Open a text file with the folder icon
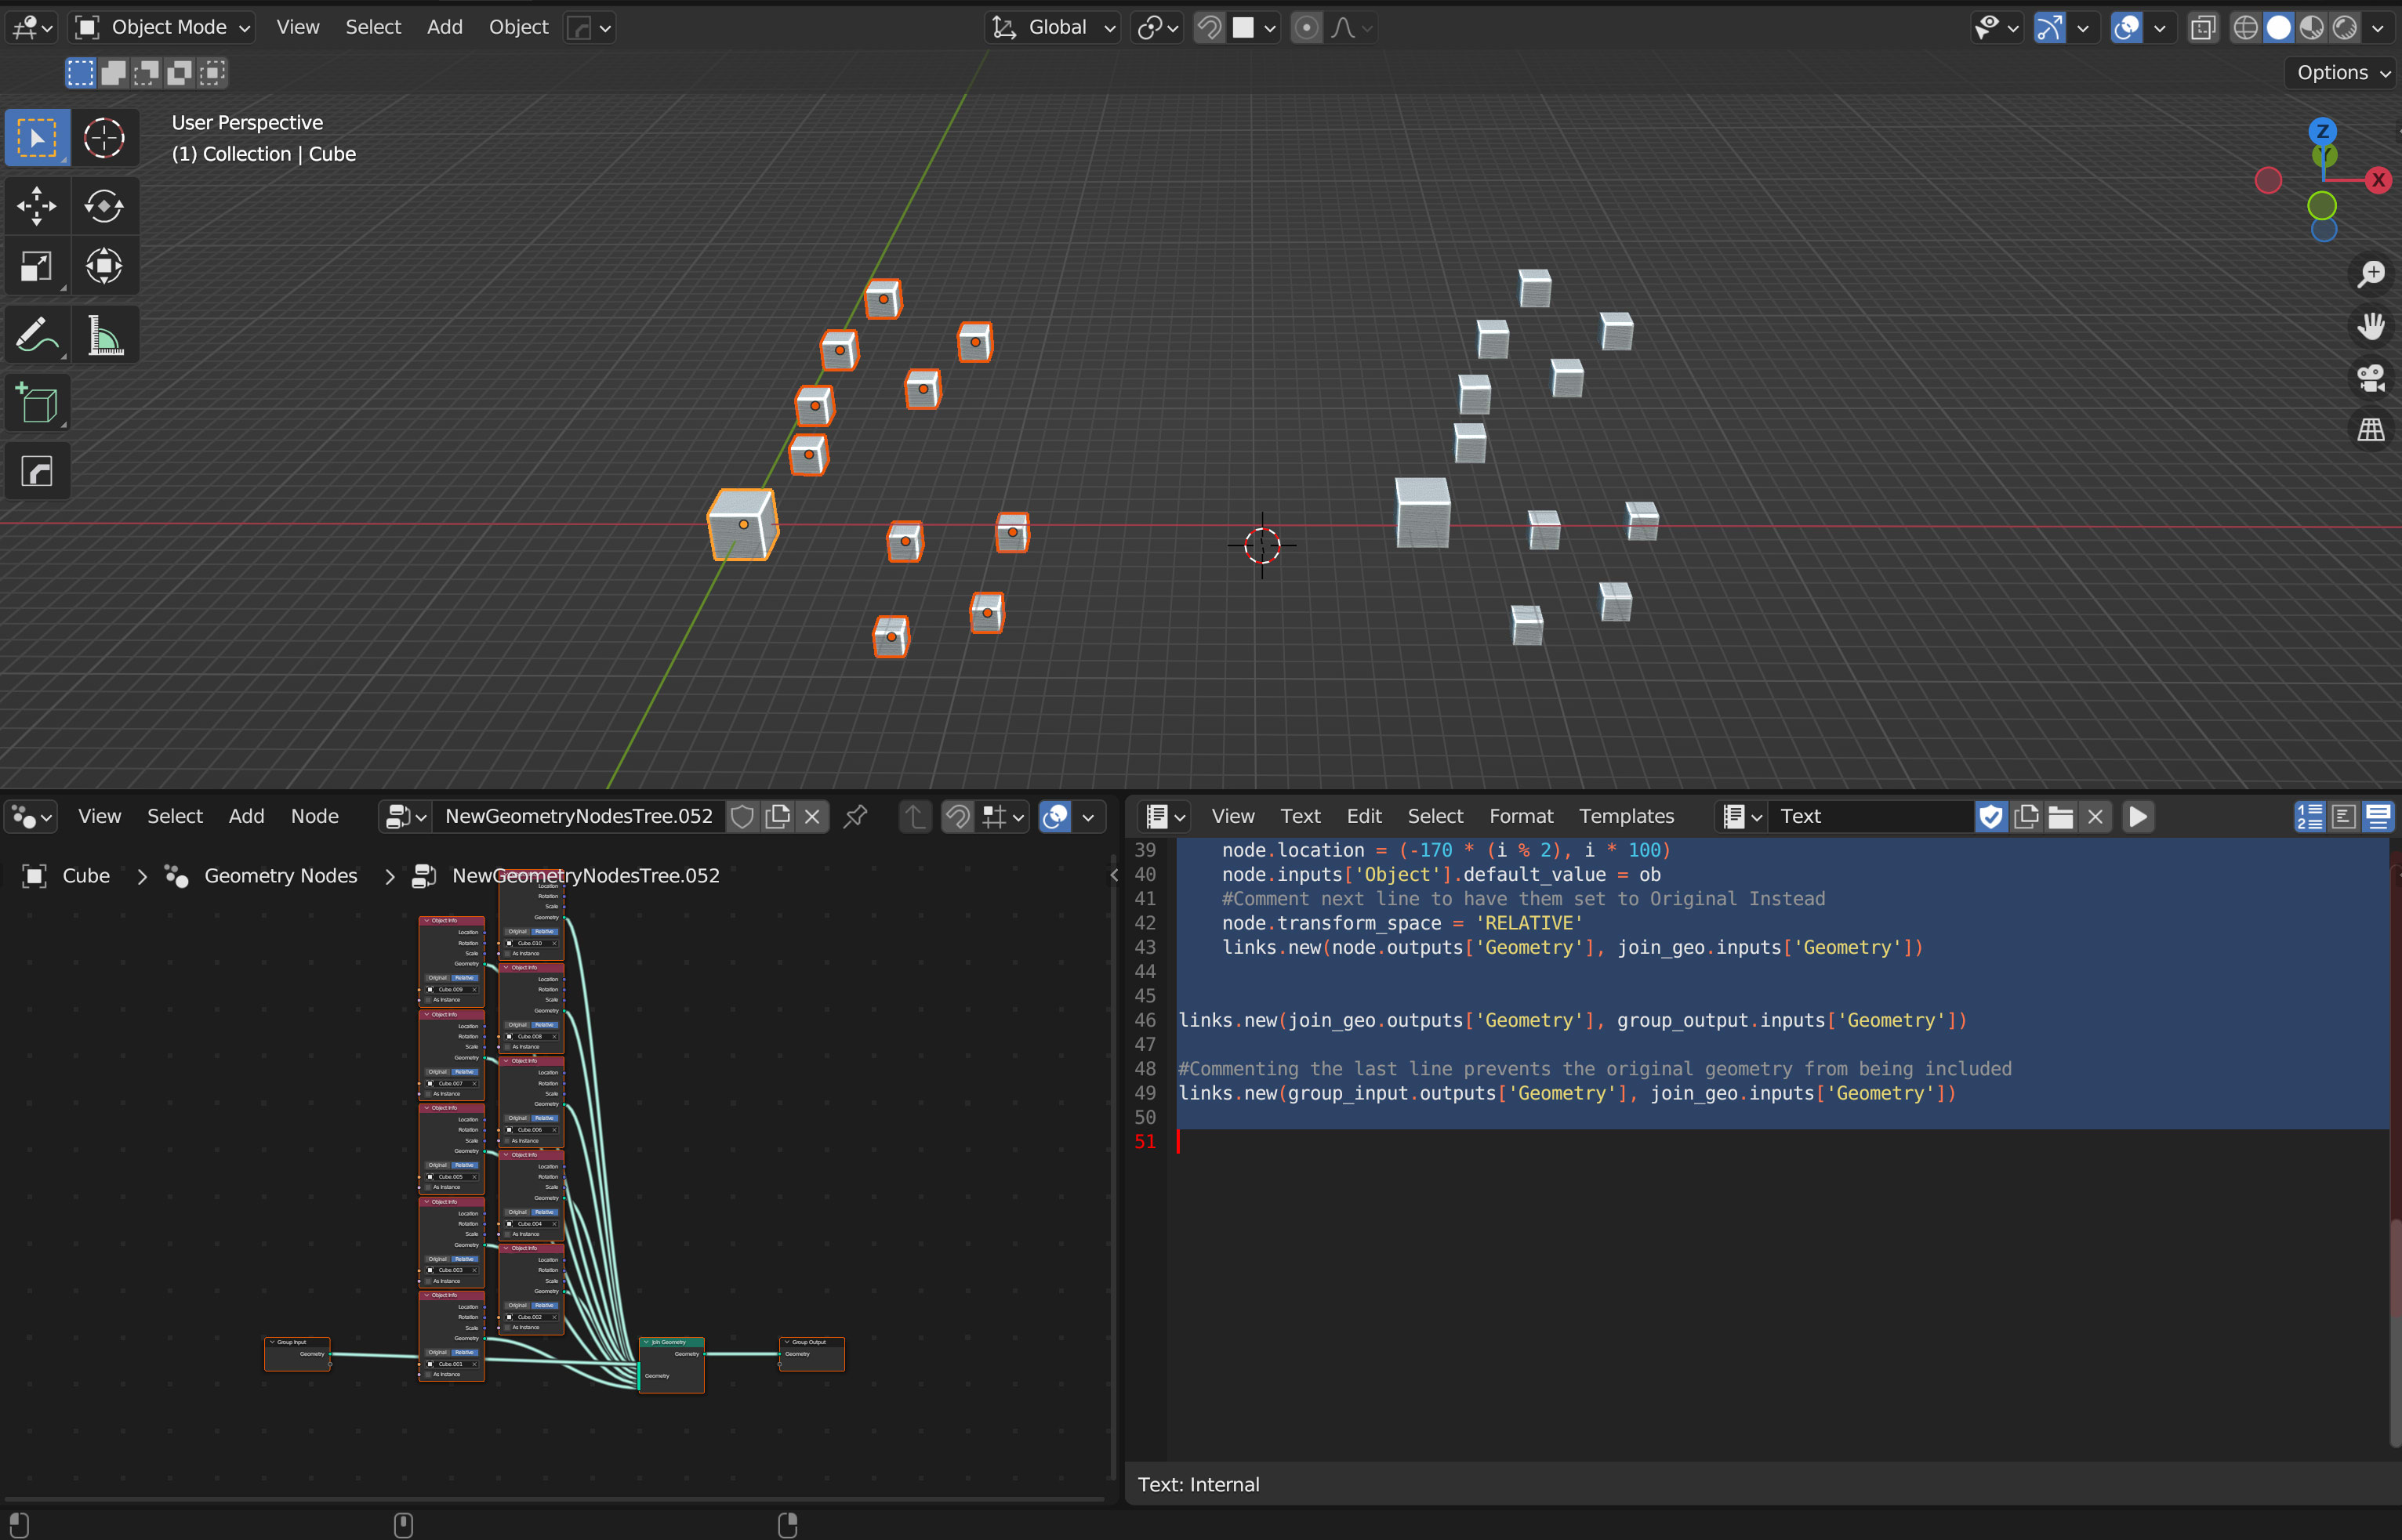The image size is (2402, 1540). pos(2061,817)
